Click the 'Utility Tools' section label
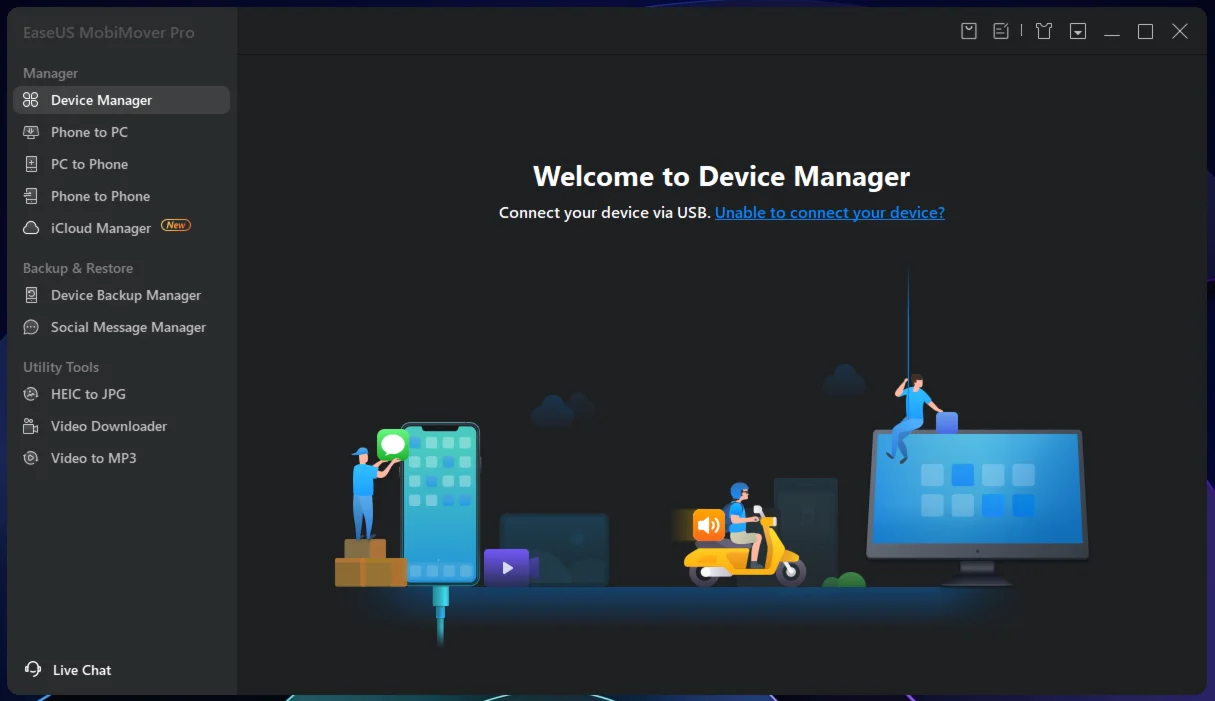Viewport: 1215px width, 701px height. click(x=61, y=367)
